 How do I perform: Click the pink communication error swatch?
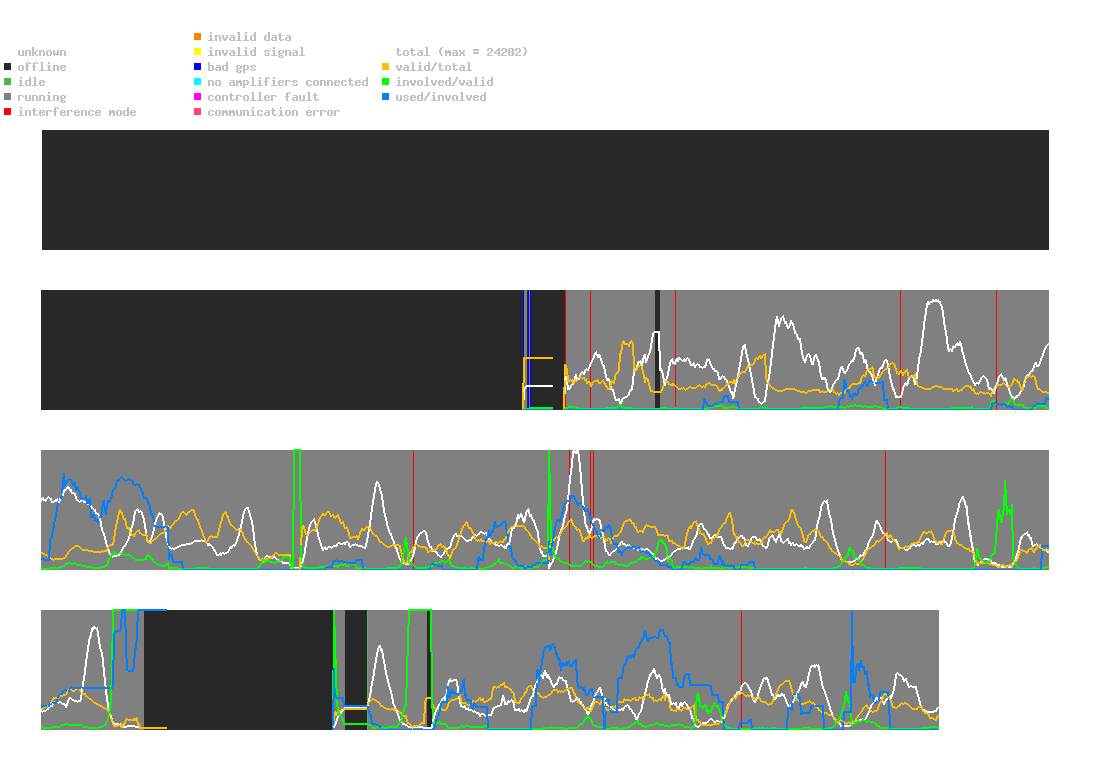point(198,112)
